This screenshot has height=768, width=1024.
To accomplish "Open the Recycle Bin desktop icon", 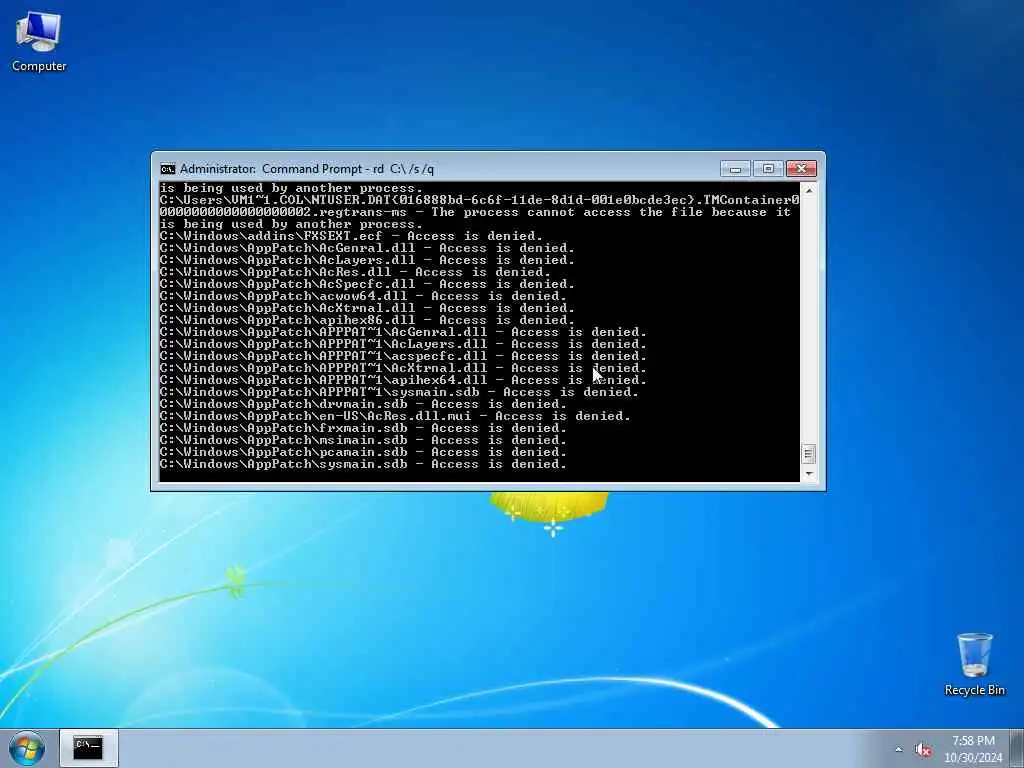I will [974, 664].
